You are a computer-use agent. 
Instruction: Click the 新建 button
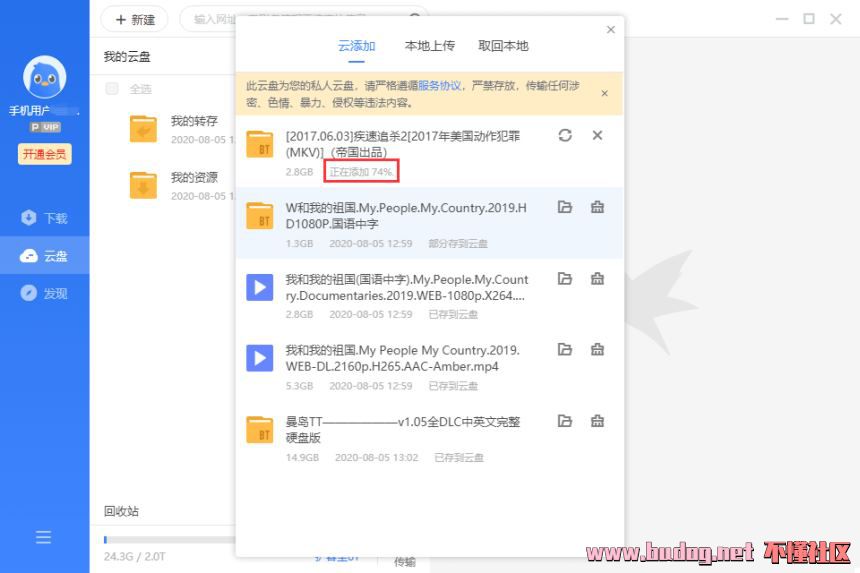135,19
